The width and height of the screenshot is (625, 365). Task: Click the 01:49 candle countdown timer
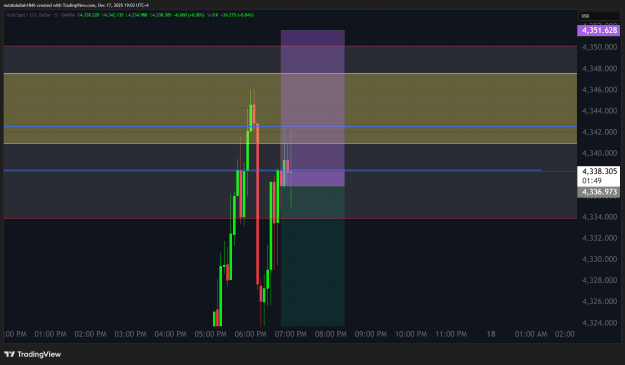pyautogui.click(x=592, y=181)
